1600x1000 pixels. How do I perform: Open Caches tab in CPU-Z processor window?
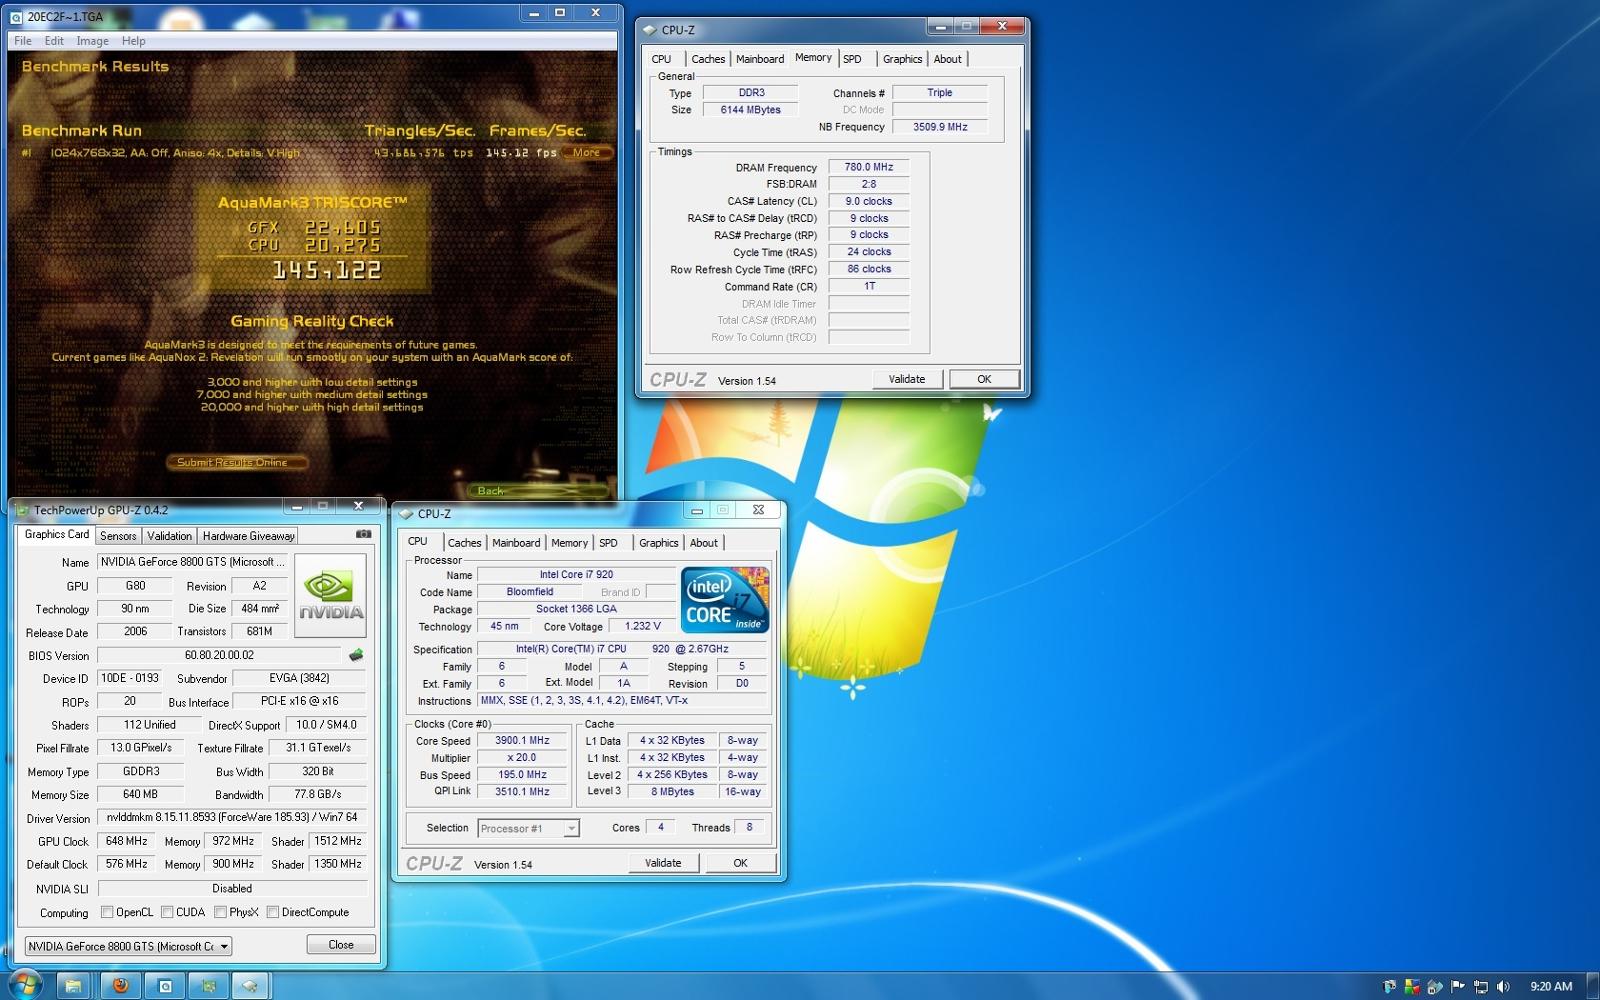[x=464, y=543]
